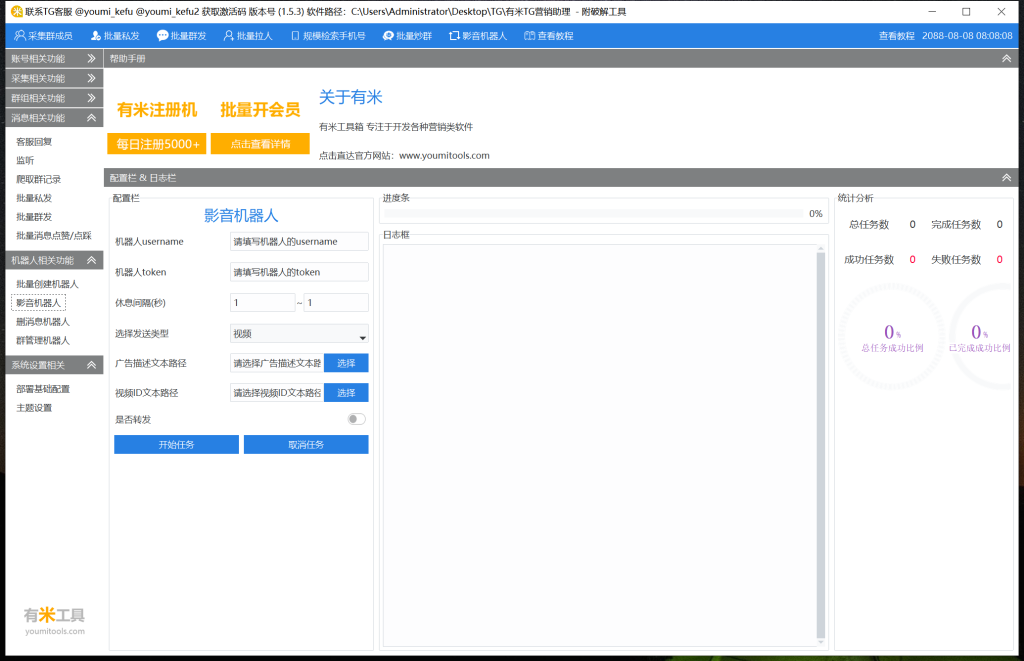Click the 成功任务数 value
The height and width of the screenshot is (661, 1024).
click(912, 260)
